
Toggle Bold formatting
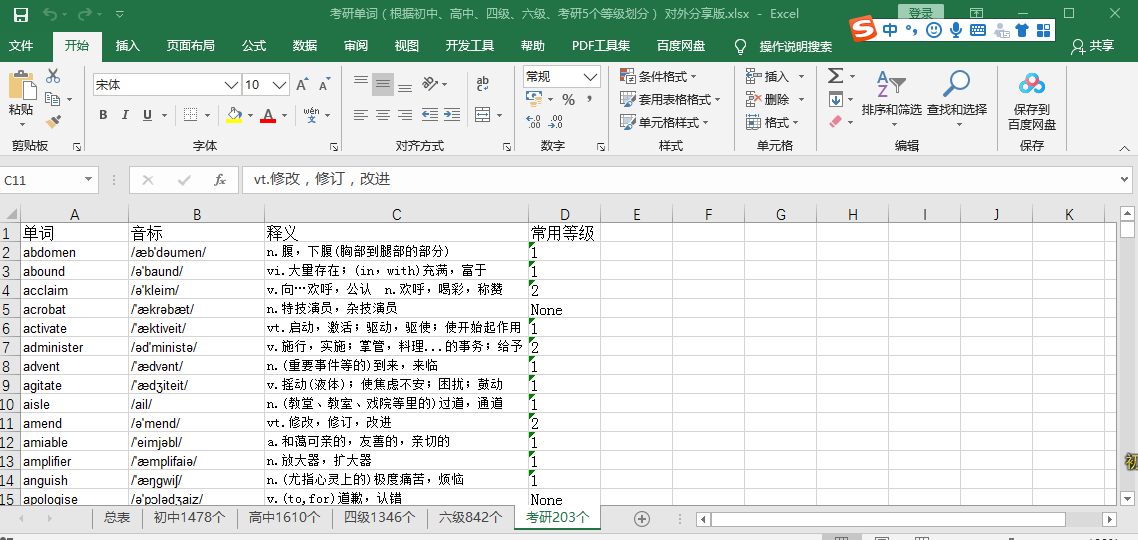tap(103, 115)
